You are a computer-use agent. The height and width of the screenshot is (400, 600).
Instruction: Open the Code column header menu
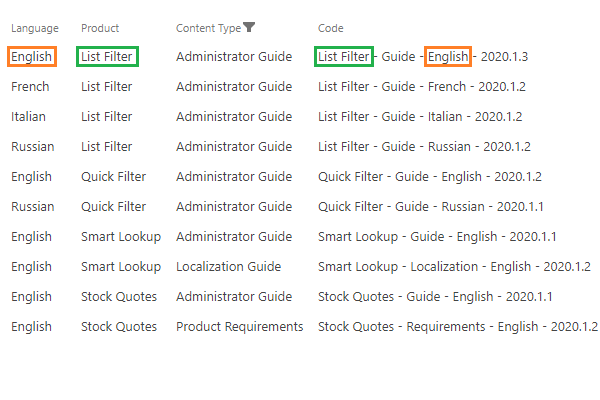pos(331,28)
